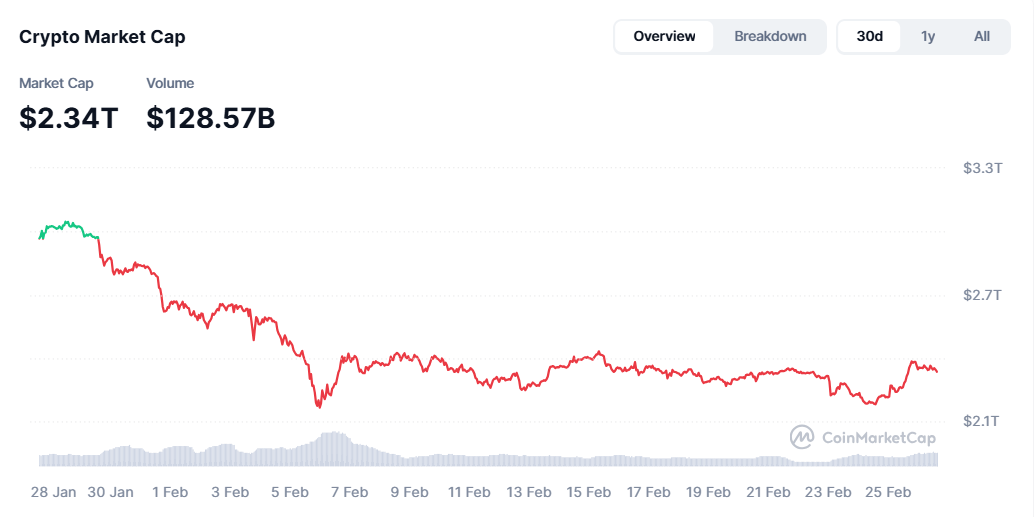Click the 25 Feb date label
1034x517 pixels.
[888, 492]
